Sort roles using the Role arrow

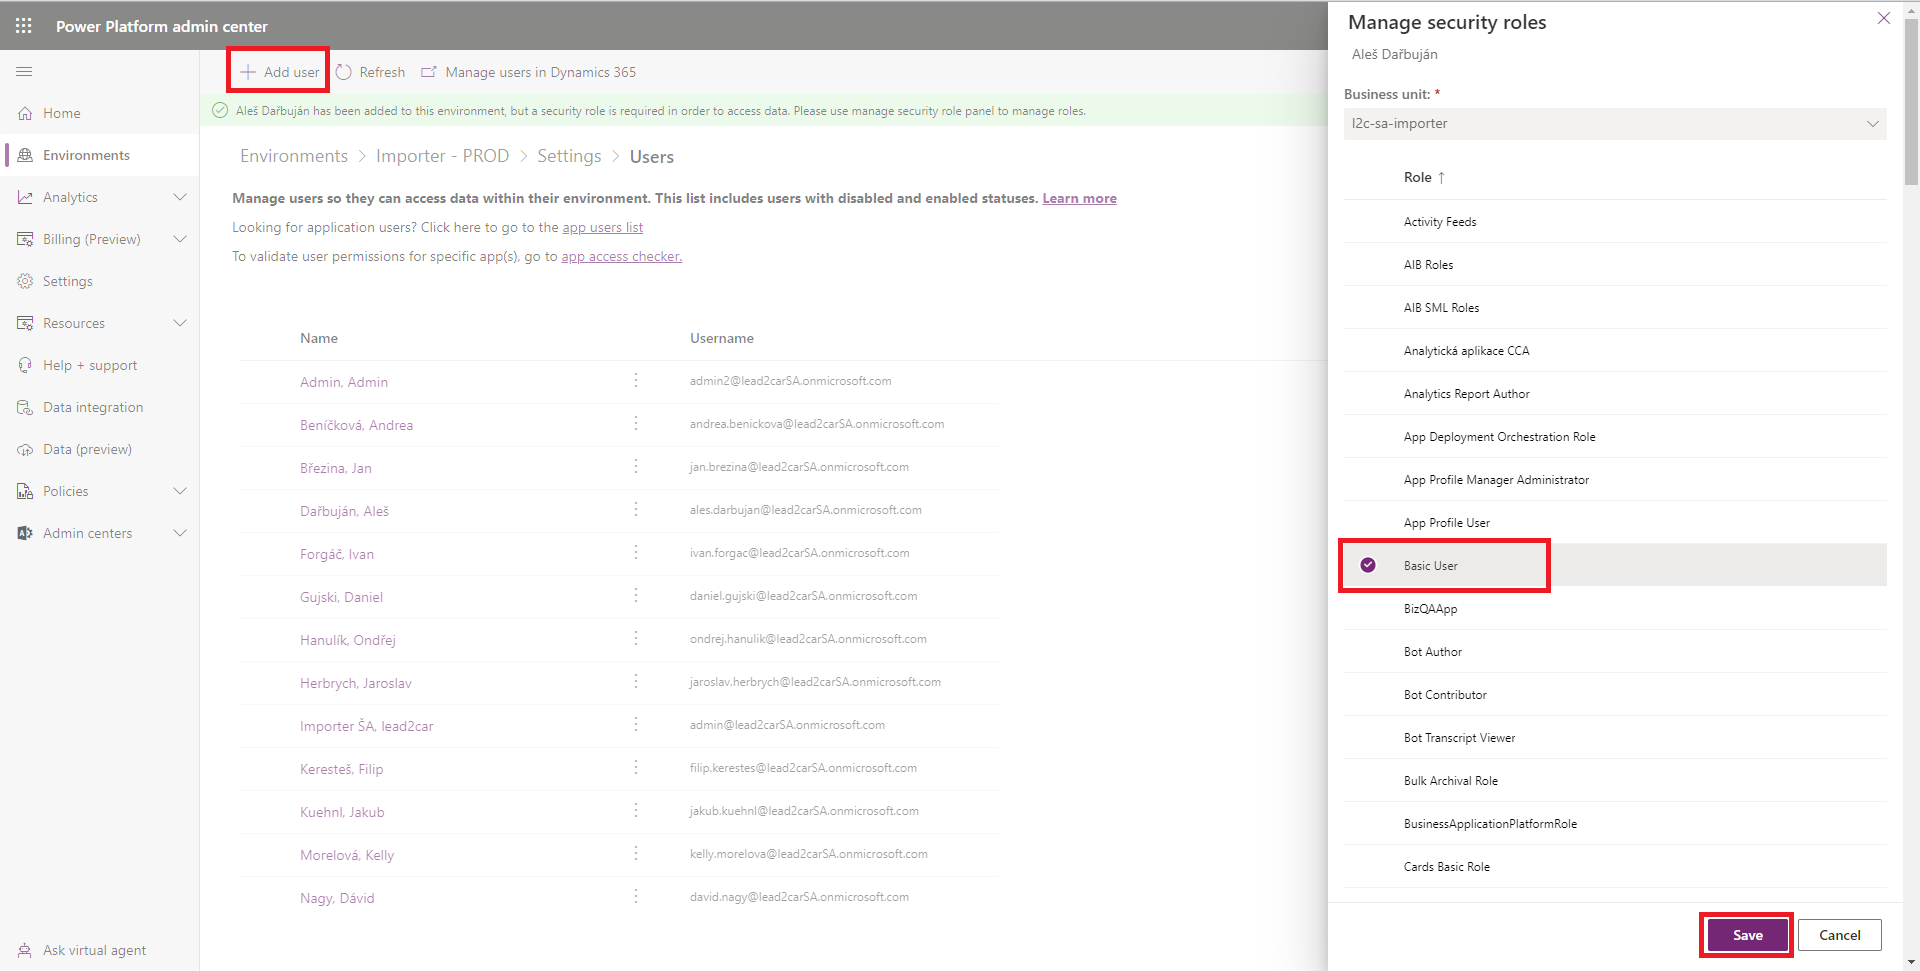(1441, 178)
